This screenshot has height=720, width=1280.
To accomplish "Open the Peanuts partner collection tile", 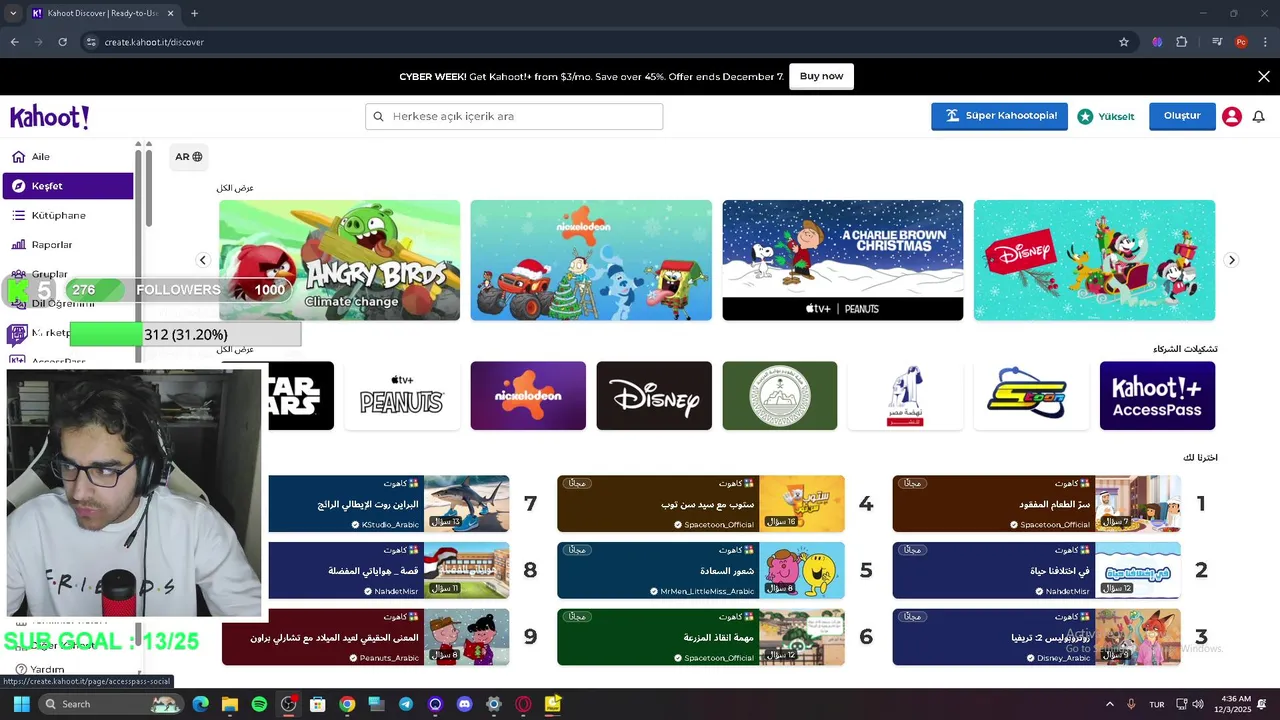I will pos(402,396).
